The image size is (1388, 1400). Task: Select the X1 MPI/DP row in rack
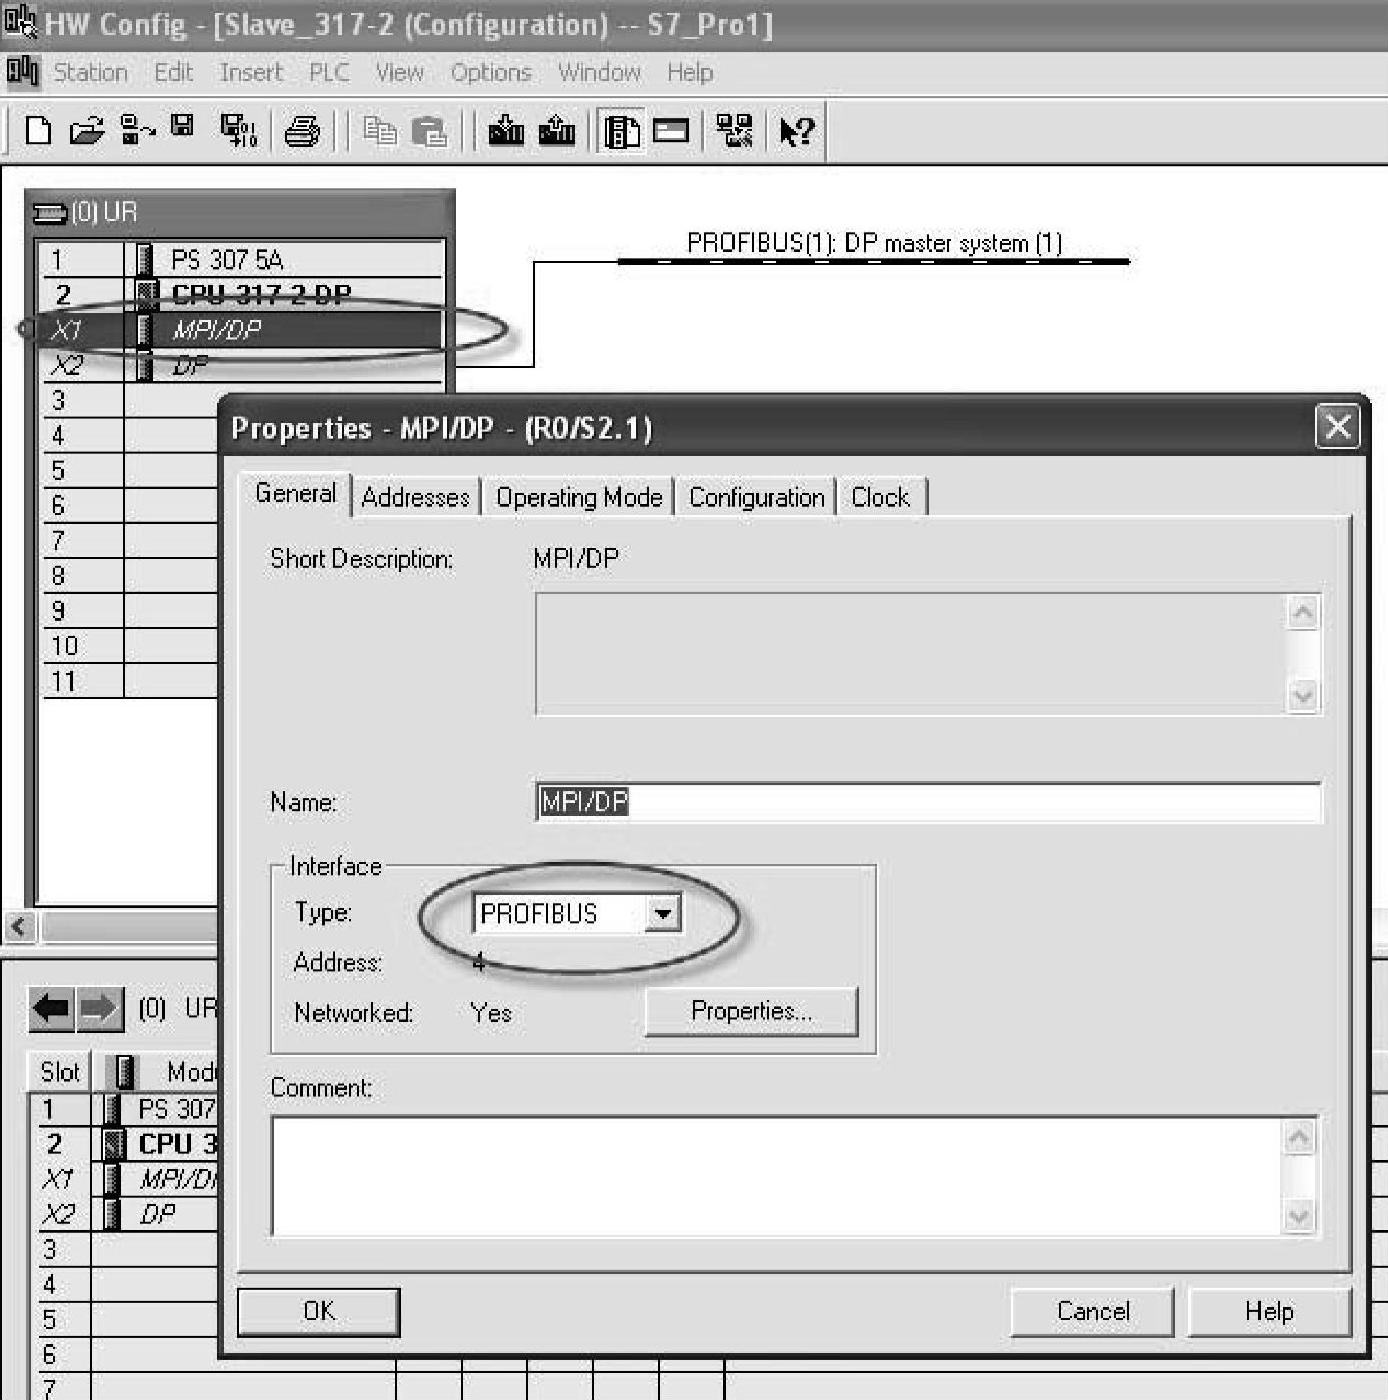[x=241, y=330]
